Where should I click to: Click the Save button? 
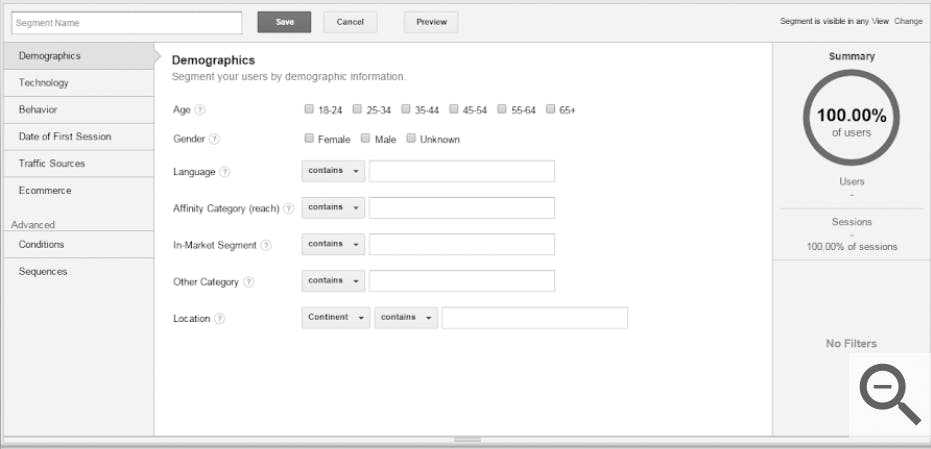click(284, 22)
